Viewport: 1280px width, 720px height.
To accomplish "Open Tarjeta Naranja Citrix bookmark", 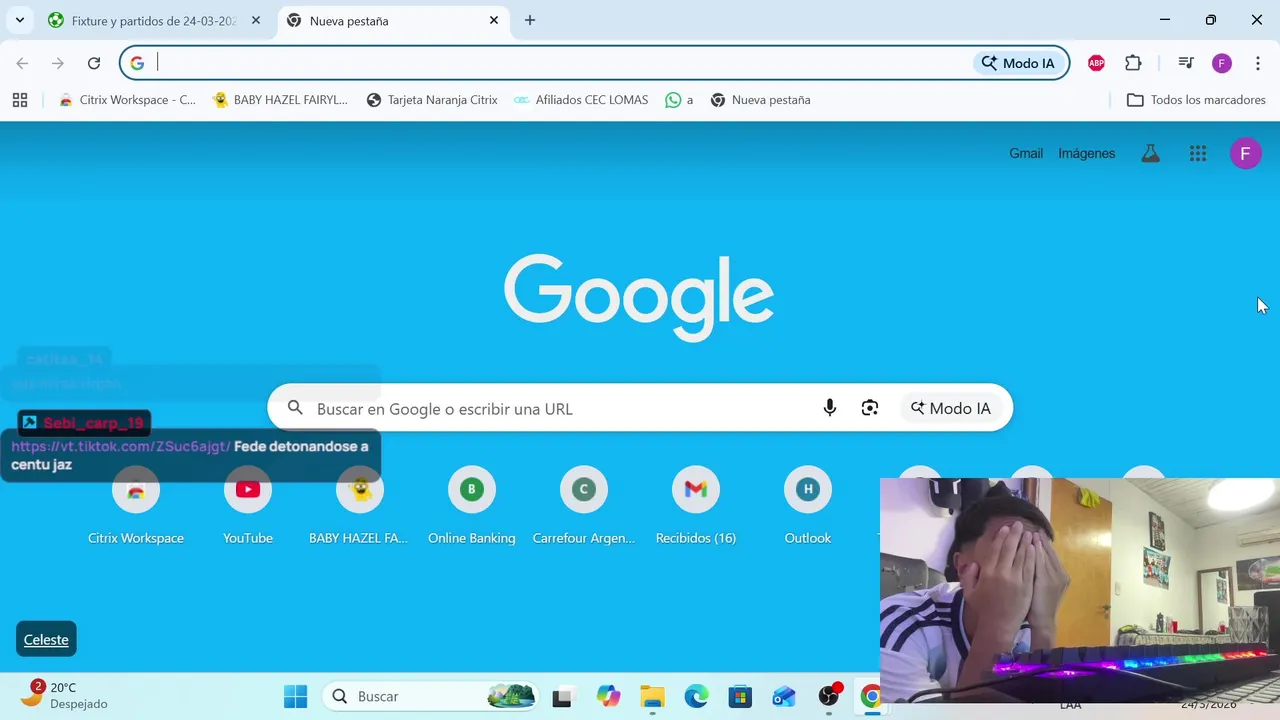I will pyautogui.click(x=432, y=100).
